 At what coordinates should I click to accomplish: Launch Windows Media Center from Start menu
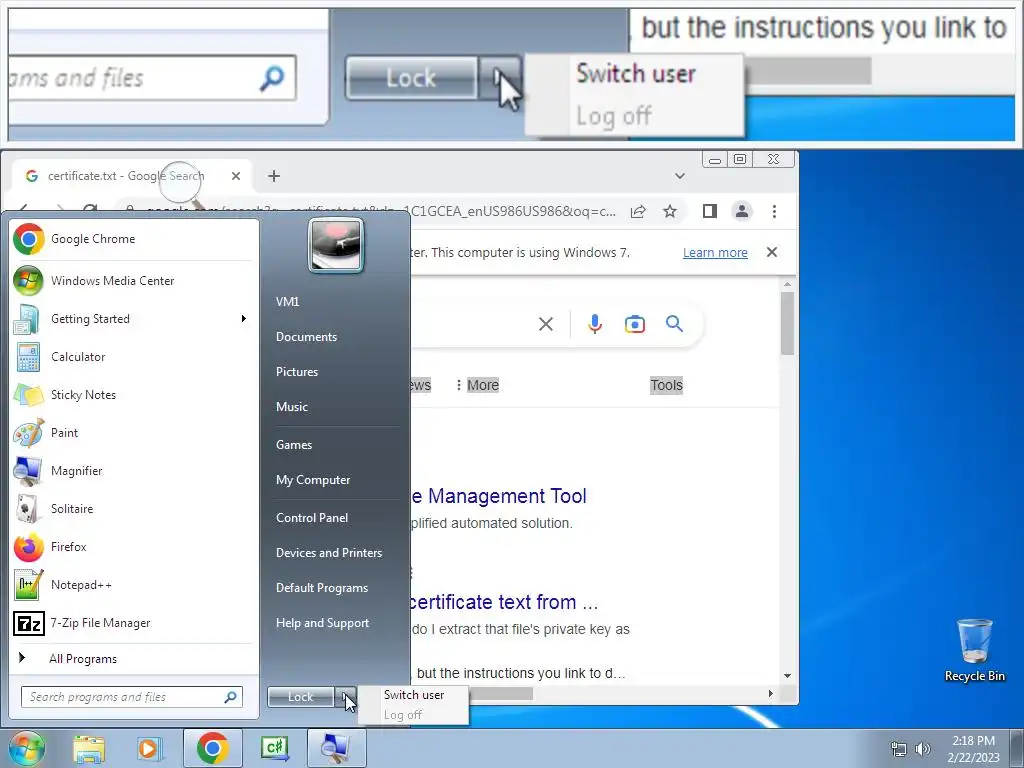pyautogui.click(x=132, y=281)
